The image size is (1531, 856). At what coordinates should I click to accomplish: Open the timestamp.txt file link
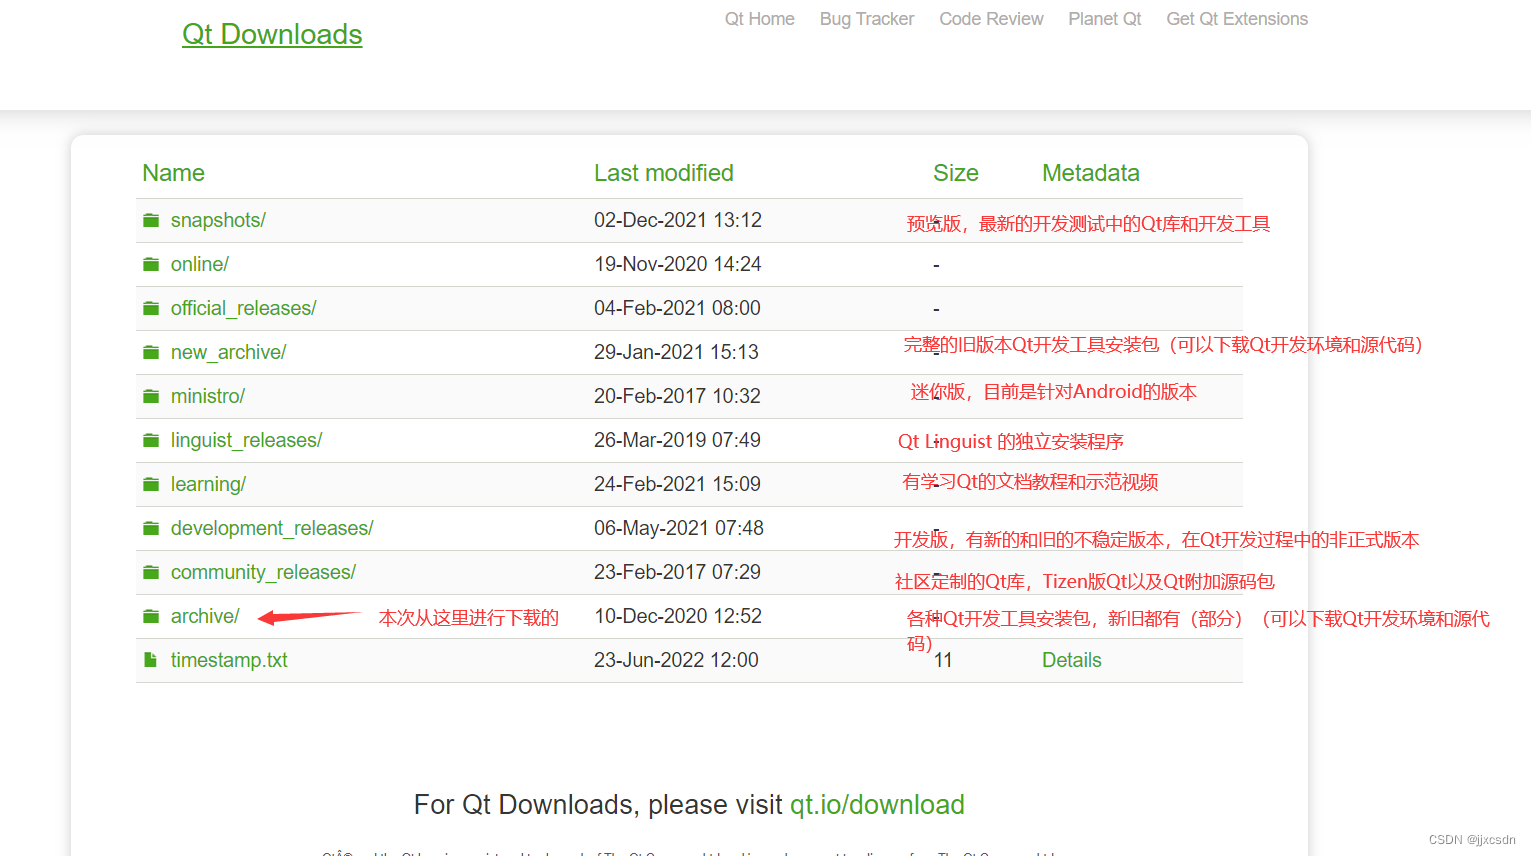click(229, 660)
